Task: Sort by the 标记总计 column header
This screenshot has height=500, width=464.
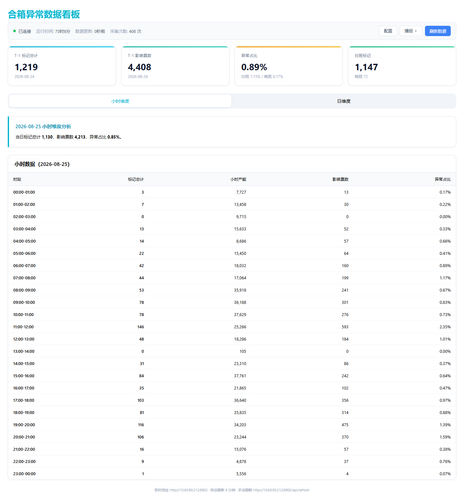Action: (x=136, y=179)
